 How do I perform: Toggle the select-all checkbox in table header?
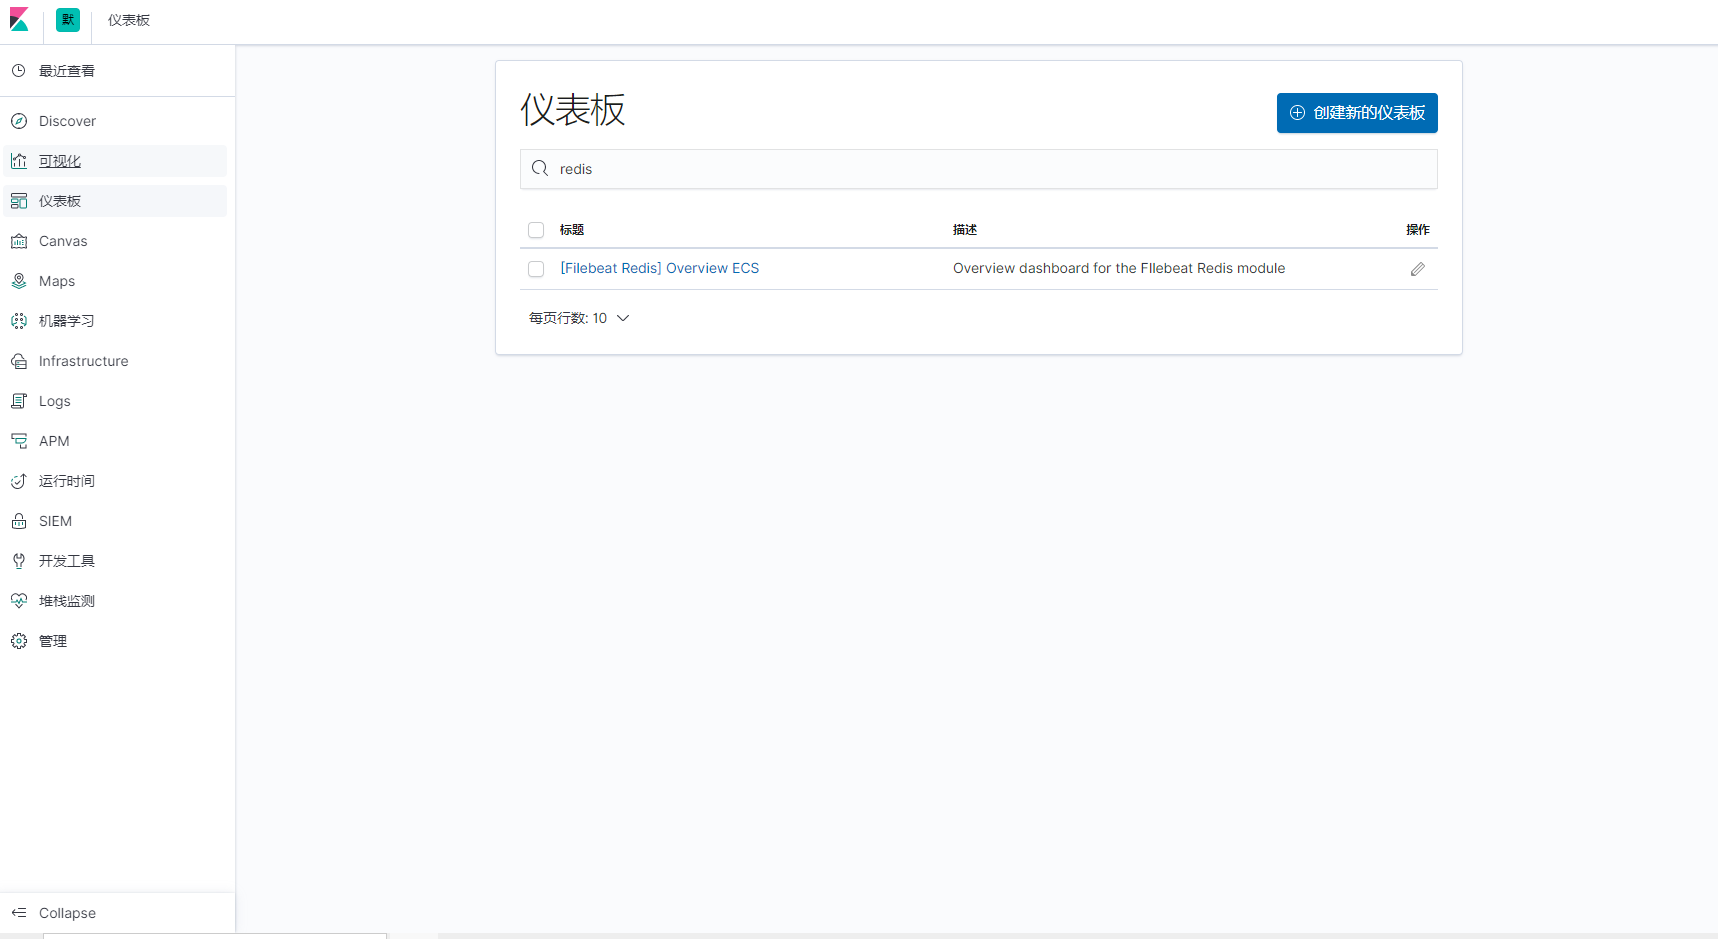(536, 230)
